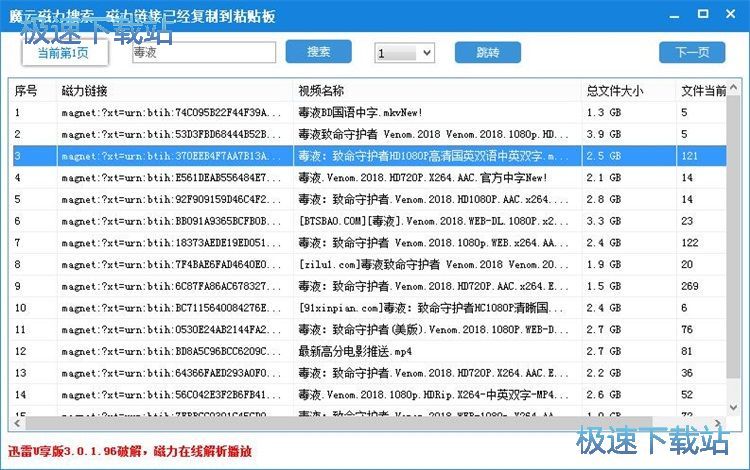
Task: Select magnet link 64366FAED293A0F0 in row 13
Action: coord(171,373)
